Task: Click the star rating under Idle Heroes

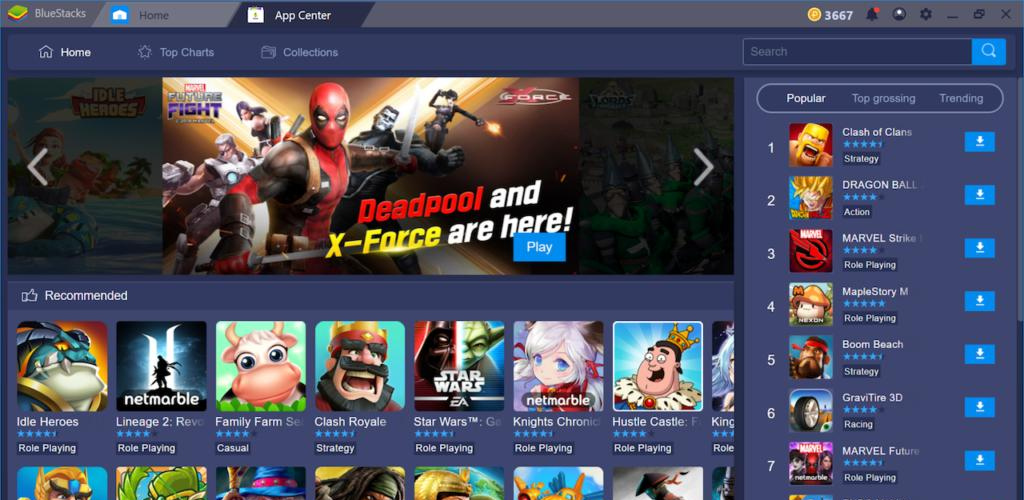Action: 37,433
